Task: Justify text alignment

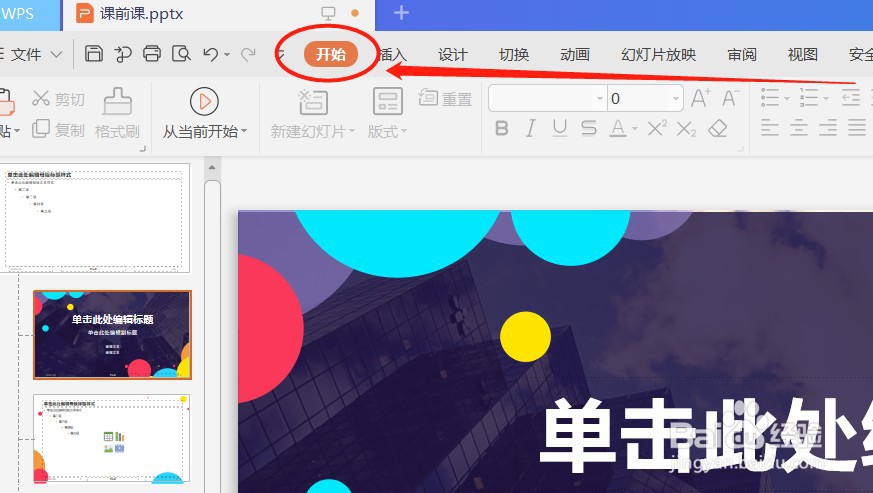Action: pos(857,129)
